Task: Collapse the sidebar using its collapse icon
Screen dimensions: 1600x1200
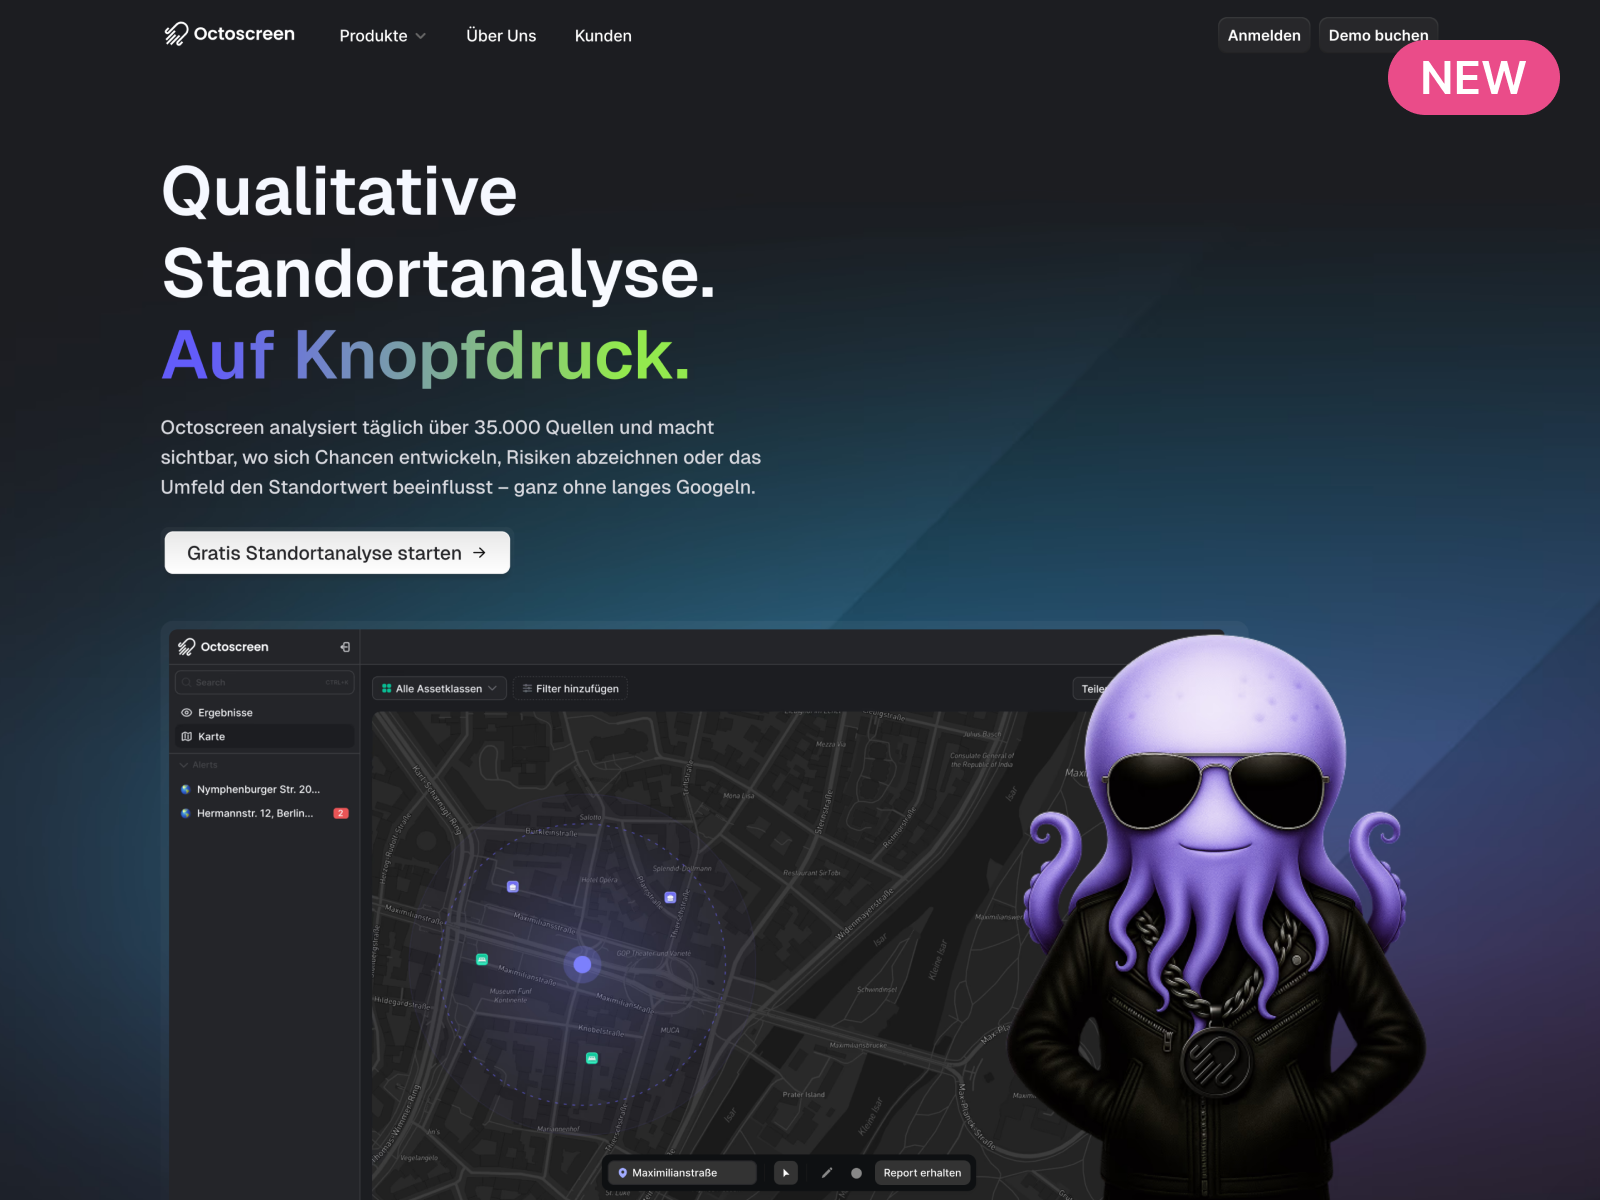Action: (345, 647)
